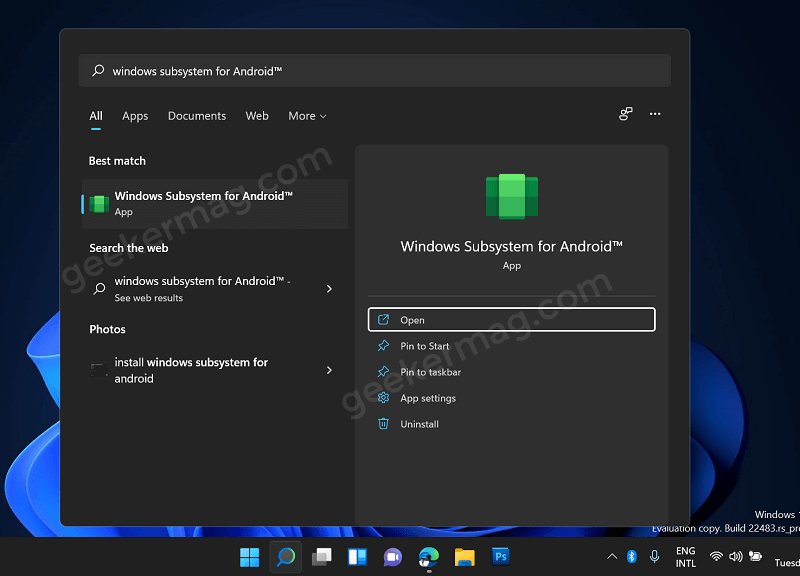Switch to the Documents tab
Screen dimensions: 800x576
197,116
